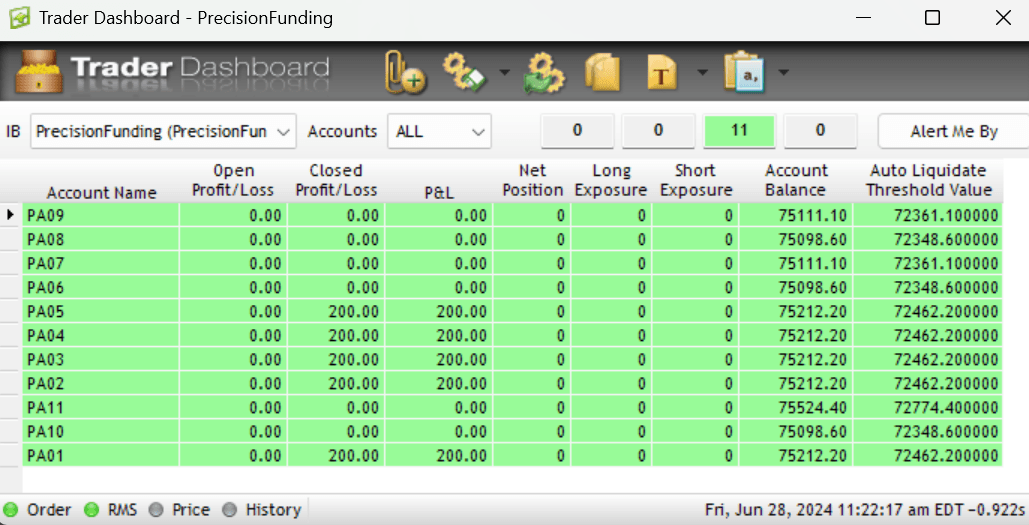The width and height of the screenshot is (1029, 525).
Task: Select the PA09 account row
Action: pos(513,215)
